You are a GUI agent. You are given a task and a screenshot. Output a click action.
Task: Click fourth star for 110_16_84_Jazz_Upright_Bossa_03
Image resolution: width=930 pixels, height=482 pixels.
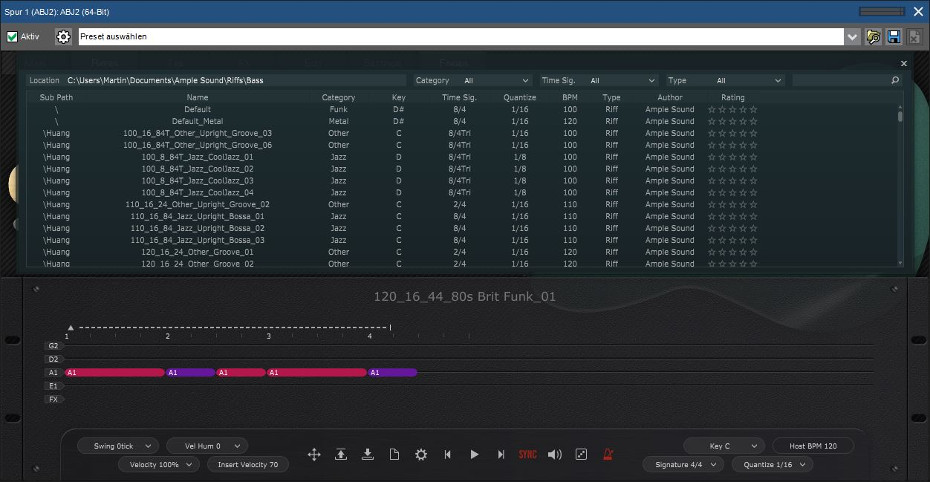(x=743, y=240)
